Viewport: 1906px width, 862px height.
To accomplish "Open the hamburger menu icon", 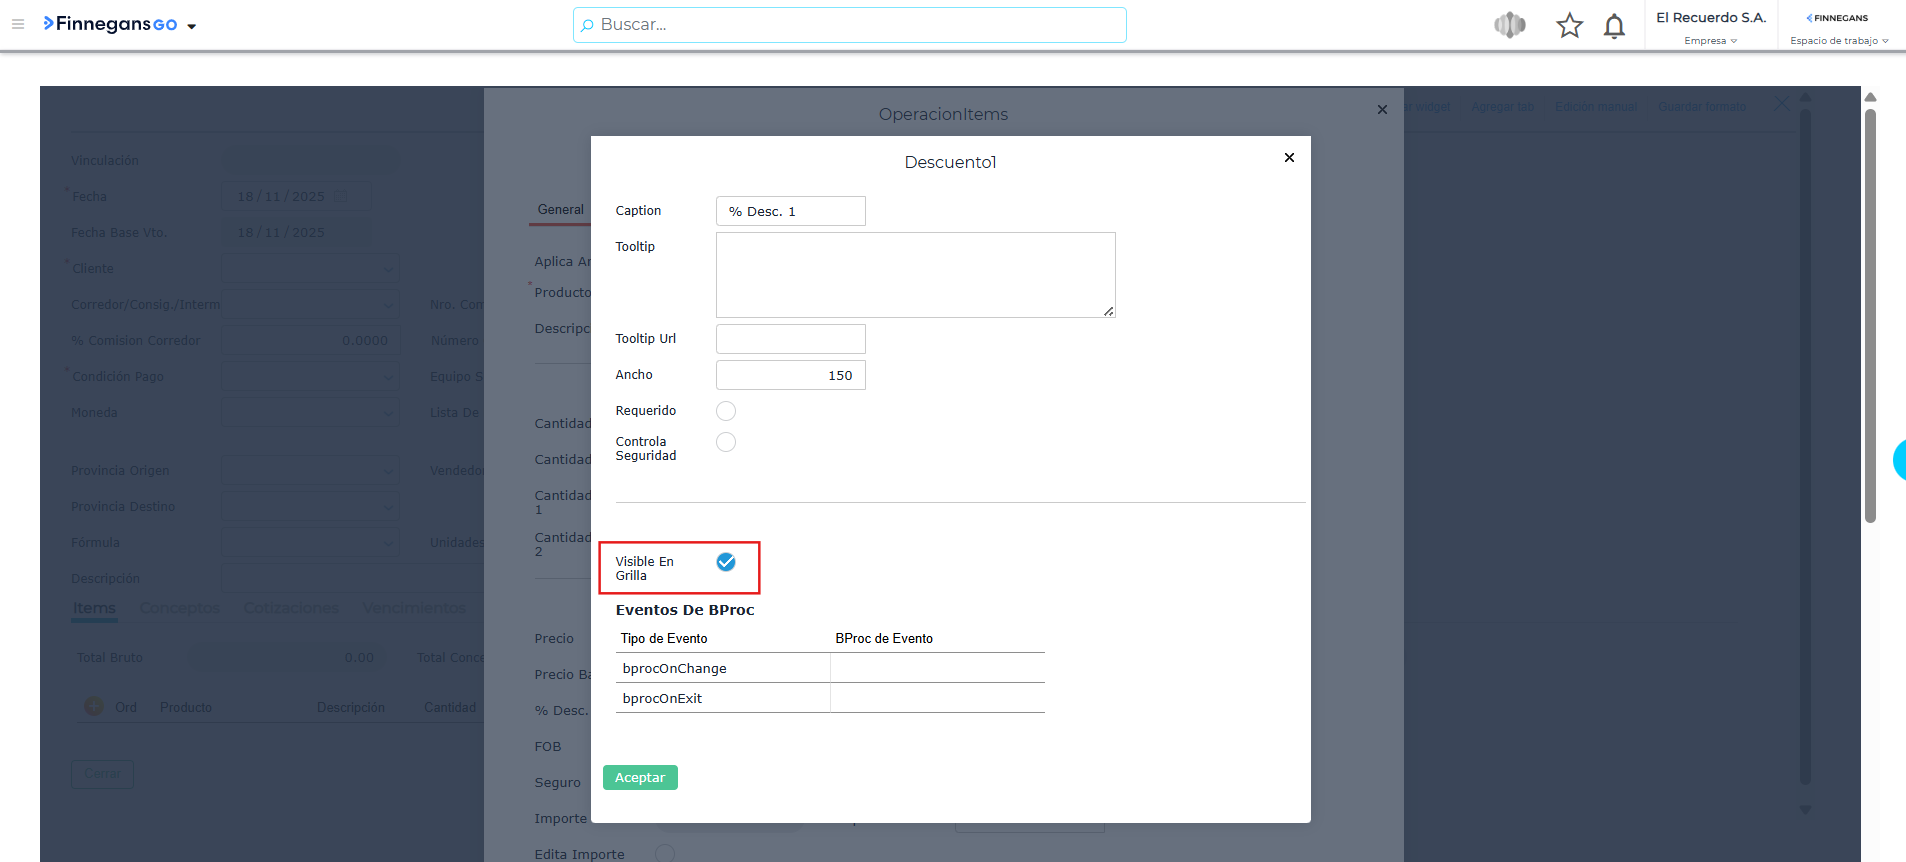I will pos(18,24).
